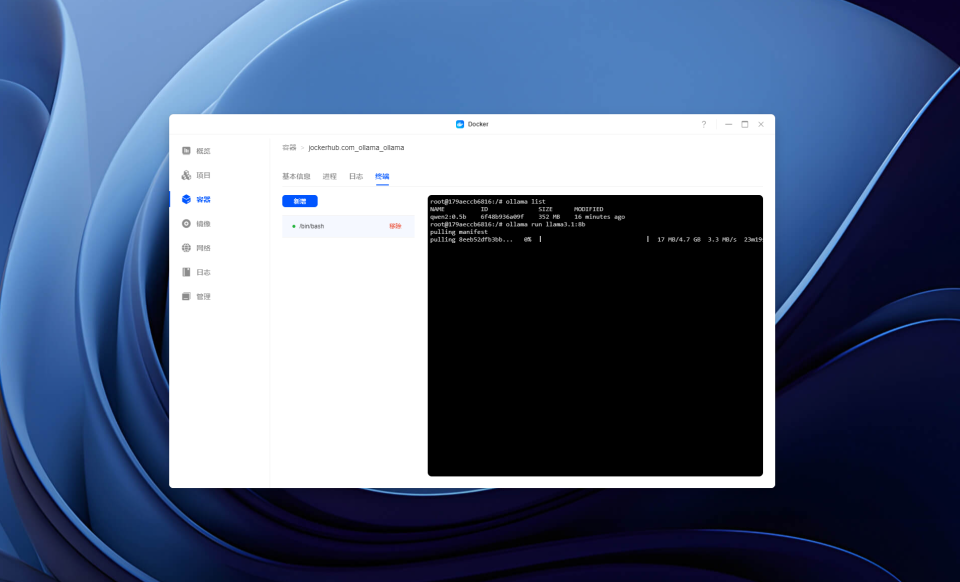
Task: Open the 镜像 images disc icon
Action: pyautogui.click(x=186, y=223)
